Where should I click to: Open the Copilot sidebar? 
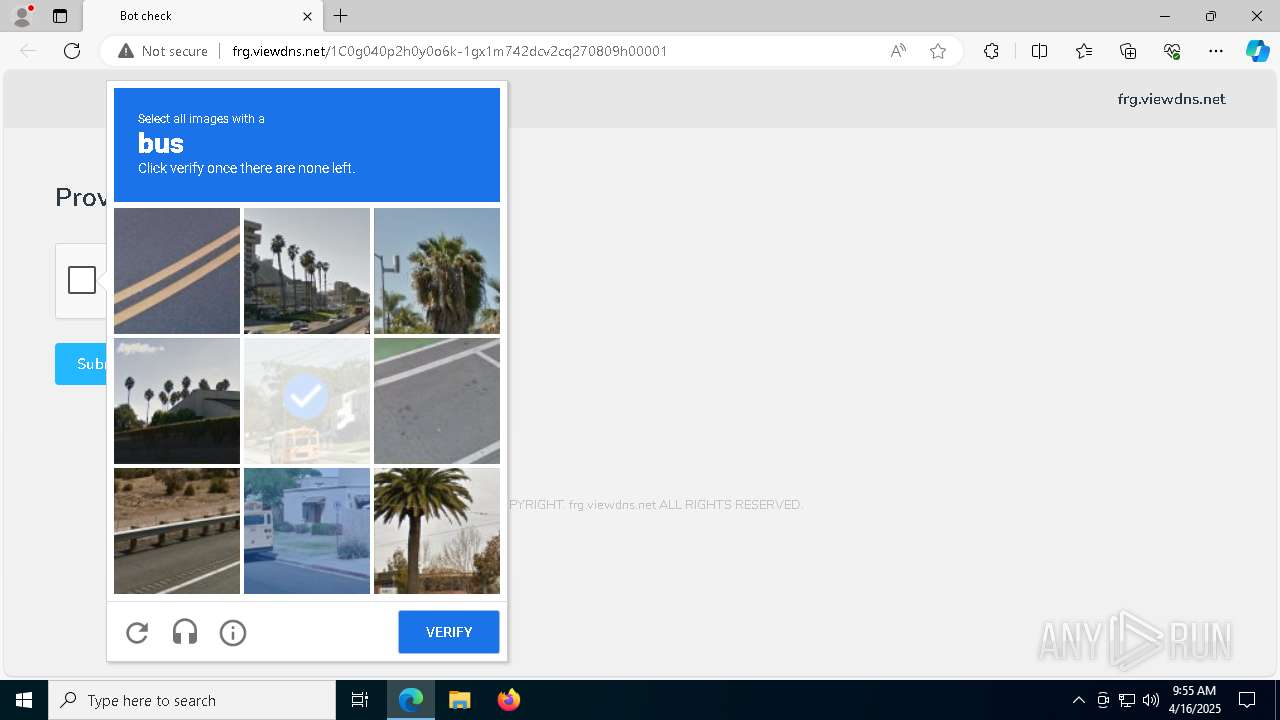pos(1257,51)
